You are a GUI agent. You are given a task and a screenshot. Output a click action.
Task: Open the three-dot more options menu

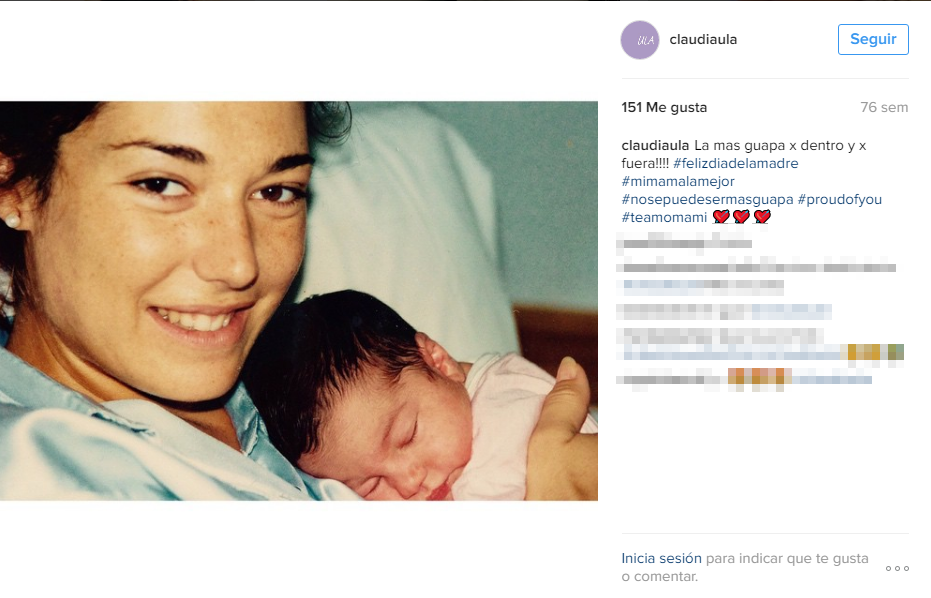pos(897,568)
